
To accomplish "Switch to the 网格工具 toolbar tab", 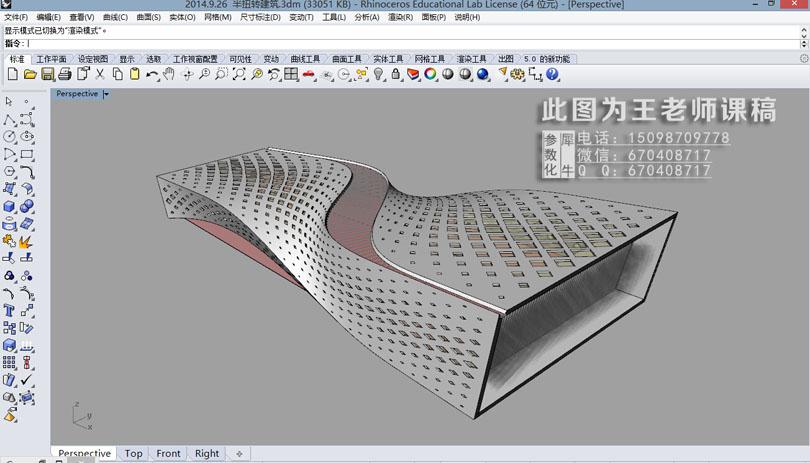I will 430,59.
